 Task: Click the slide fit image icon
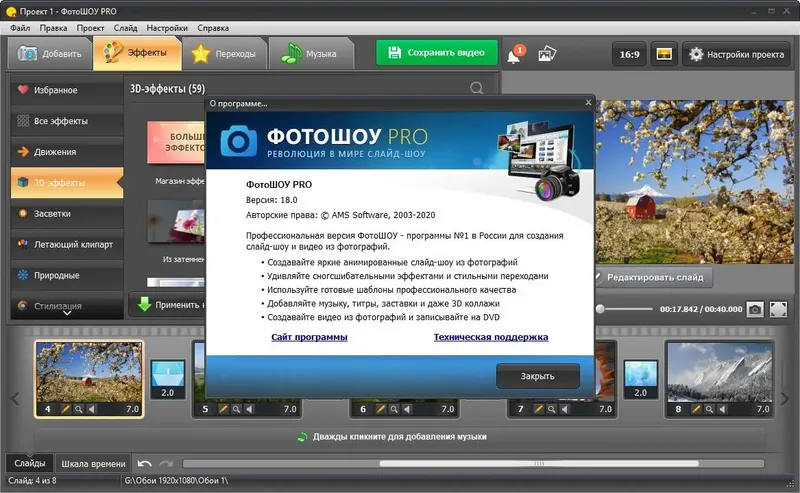(x=664, y=54)
